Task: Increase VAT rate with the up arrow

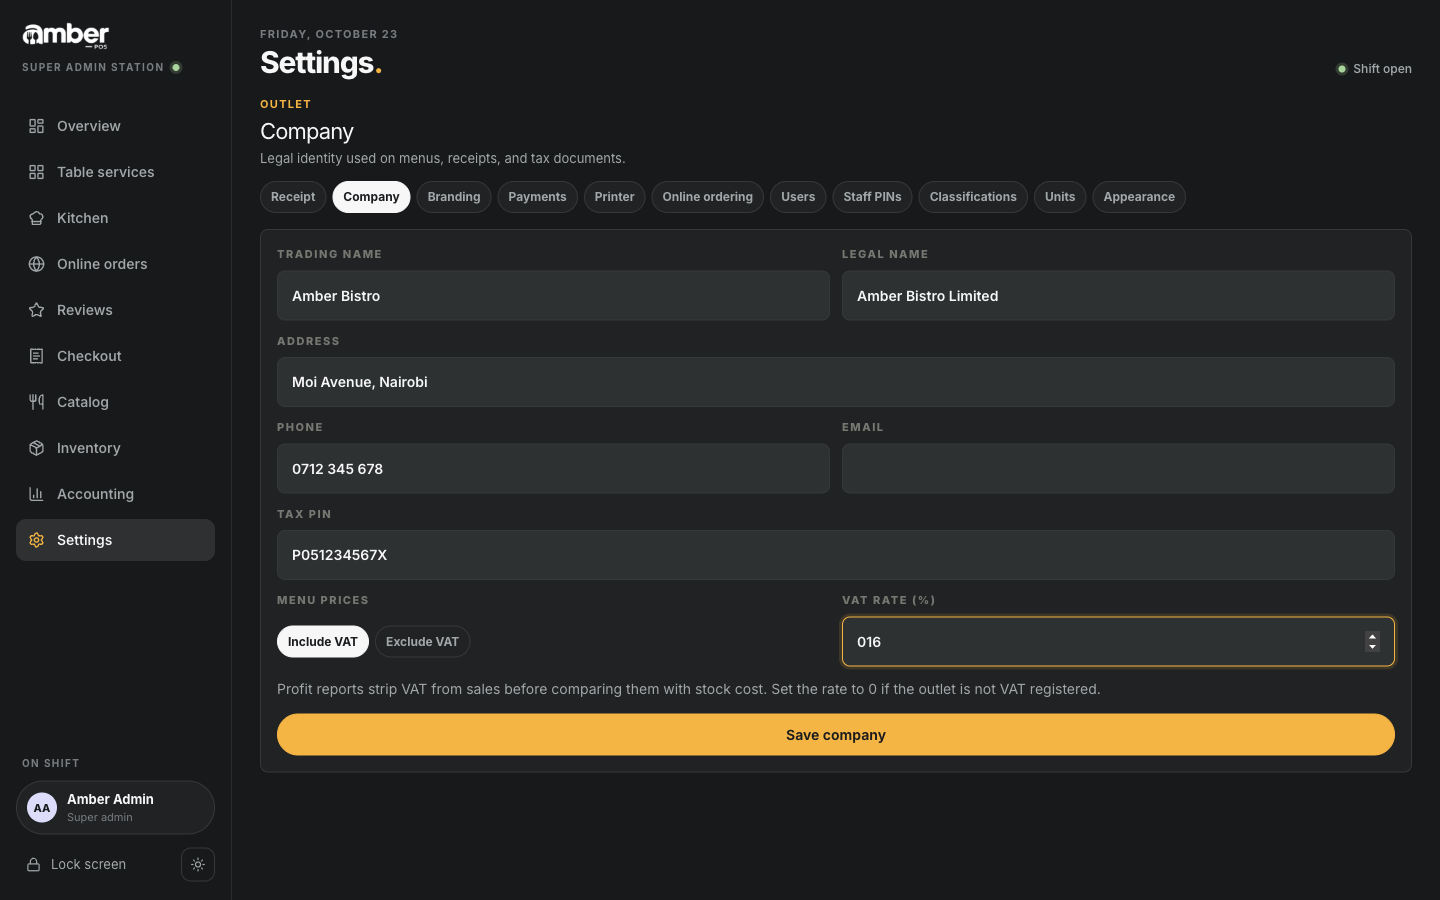Action: click(1372, 637)
